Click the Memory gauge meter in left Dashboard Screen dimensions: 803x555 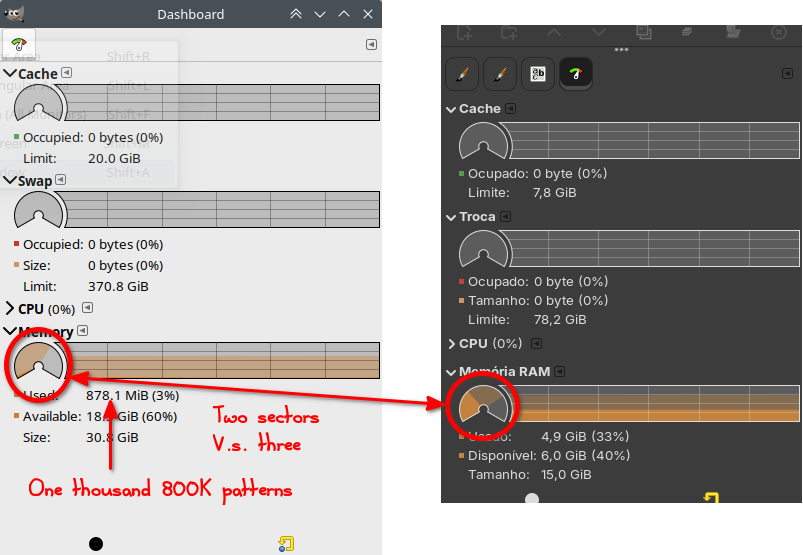pos(39,360)
